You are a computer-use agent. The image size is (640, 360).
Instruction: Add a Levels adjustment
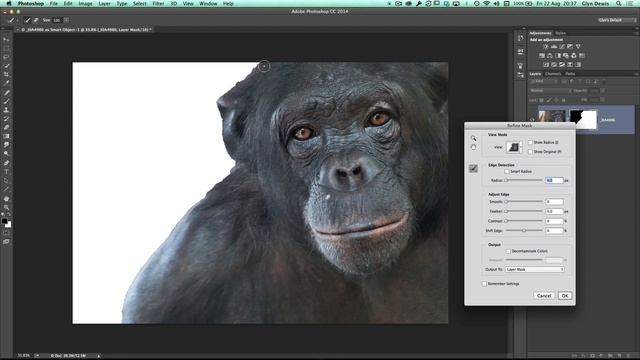pos(554,47)
